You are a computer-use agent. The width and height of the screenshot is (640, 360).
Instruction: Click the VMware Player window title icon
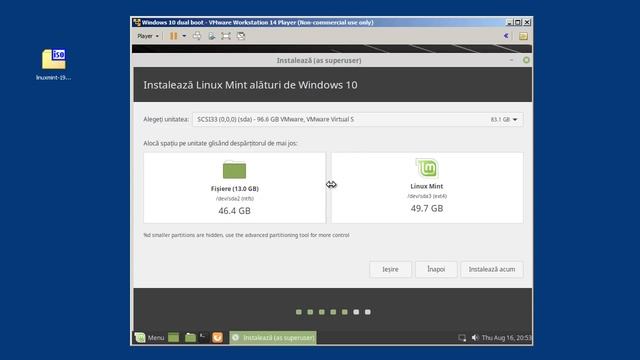137,22
